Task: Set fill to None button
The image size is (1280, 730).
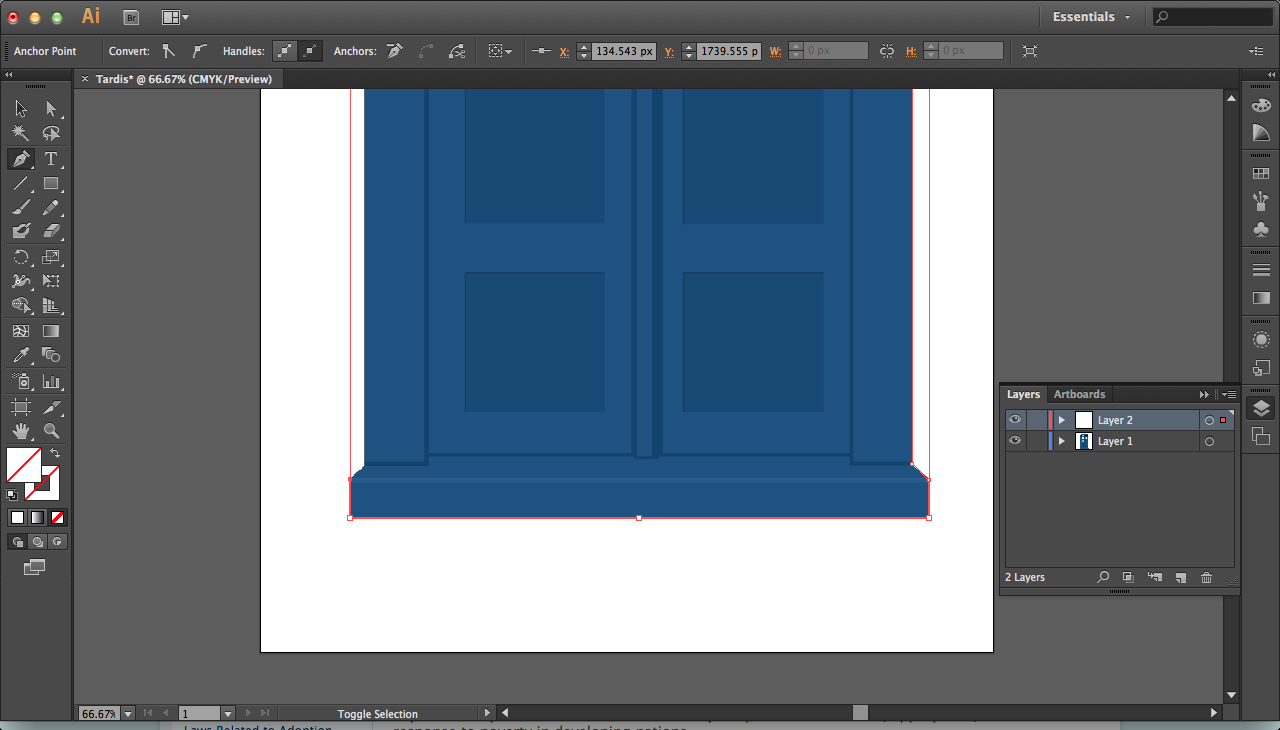Action: pos(57,517)
